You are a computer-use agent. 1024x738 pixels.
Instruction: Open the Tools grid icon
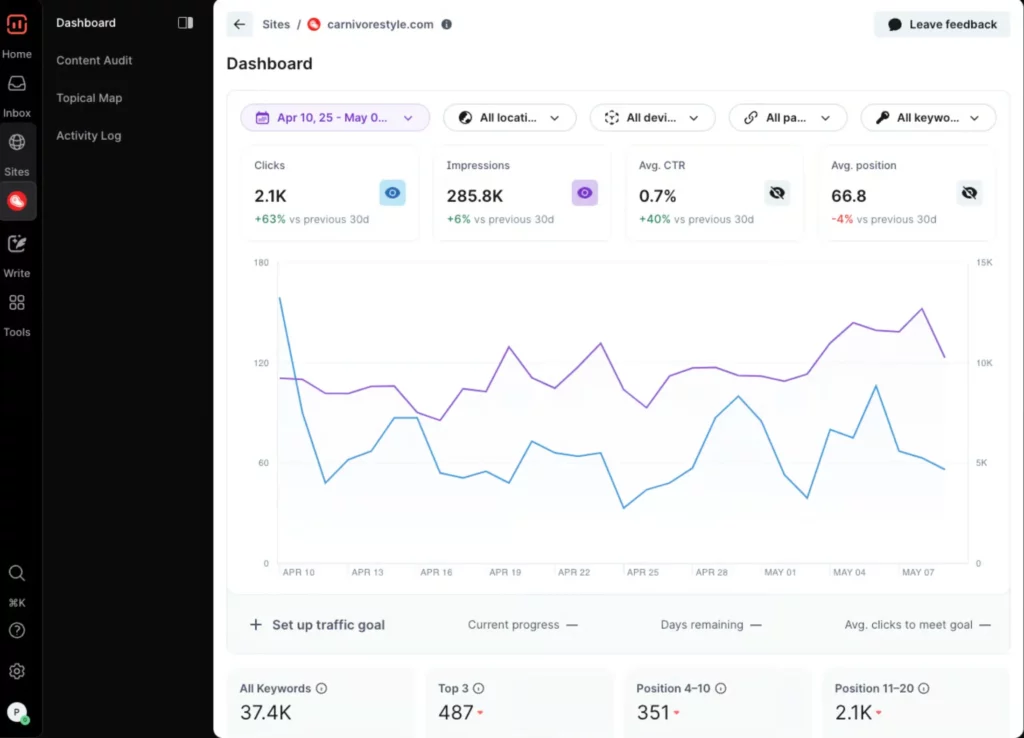[17, 302]
